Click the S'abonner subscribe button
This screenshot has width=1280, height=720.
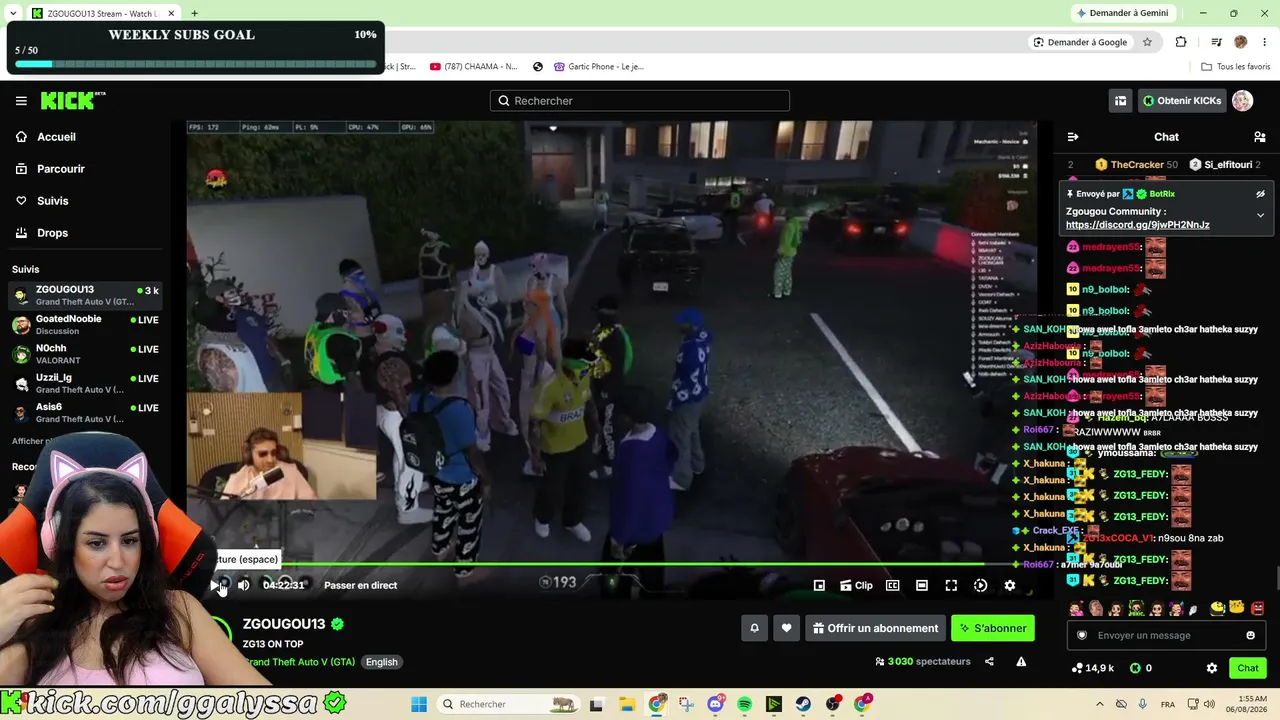pos(992,628)
